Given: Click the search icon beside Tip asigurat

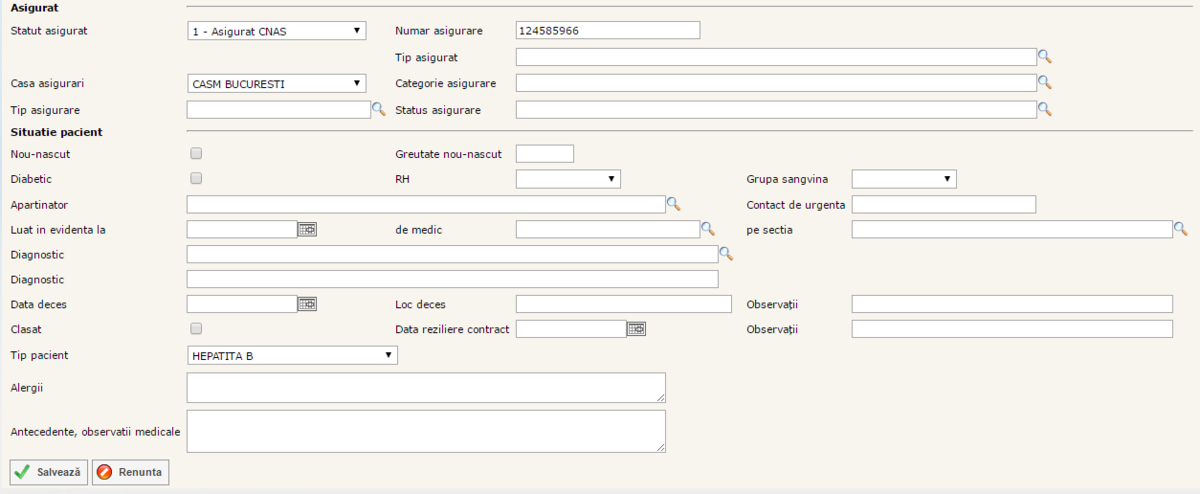Looking at the screenshot, I should 1045,57.
